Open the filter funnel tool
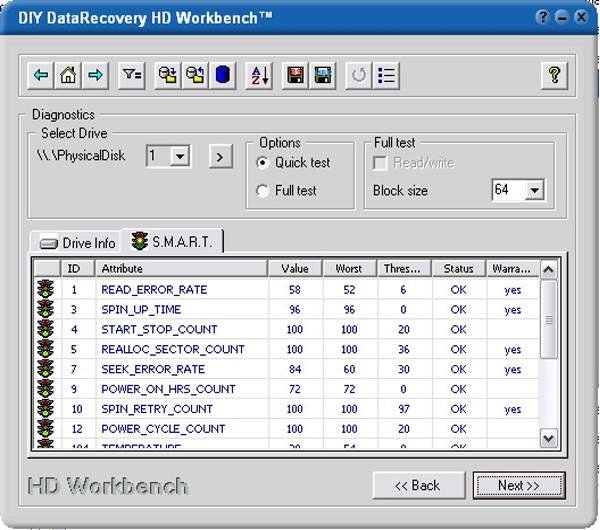 (132, 75)
